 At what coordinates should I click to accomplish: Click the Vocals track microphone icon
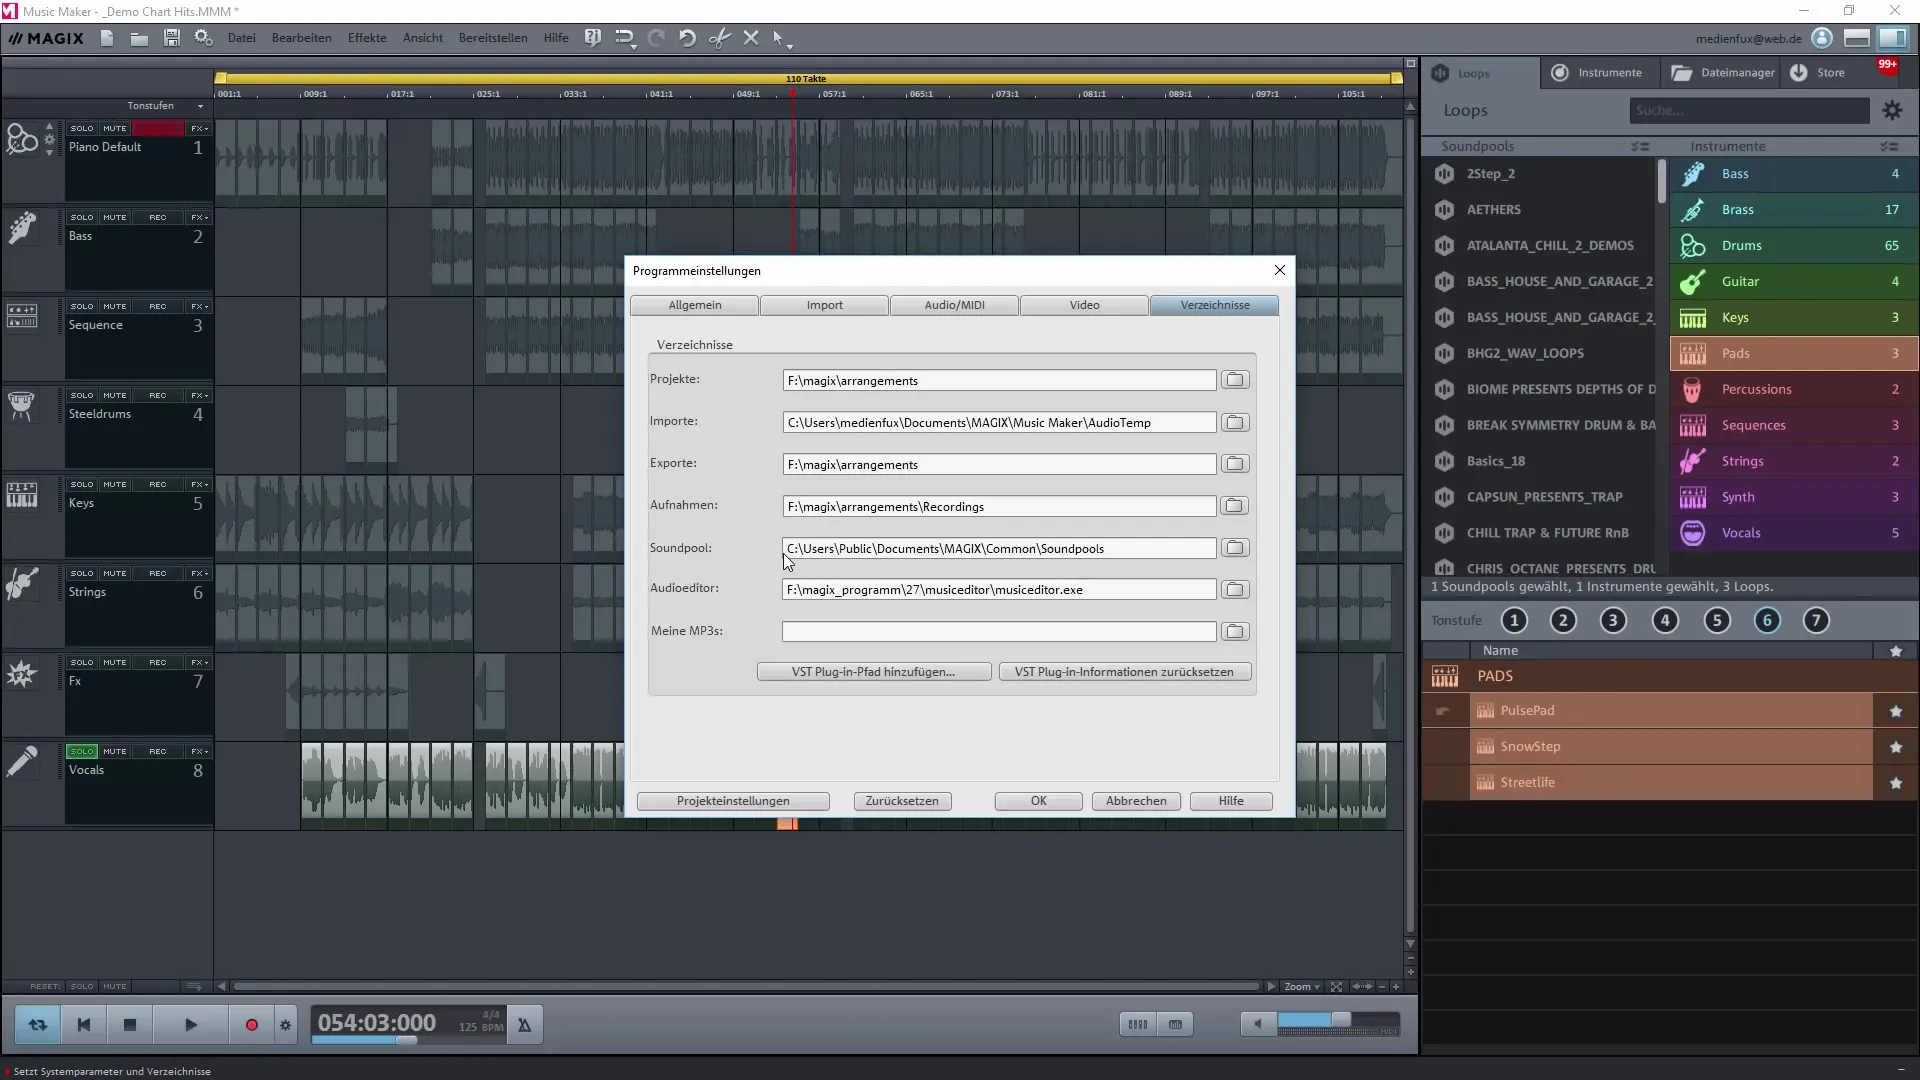click(22, 761)
